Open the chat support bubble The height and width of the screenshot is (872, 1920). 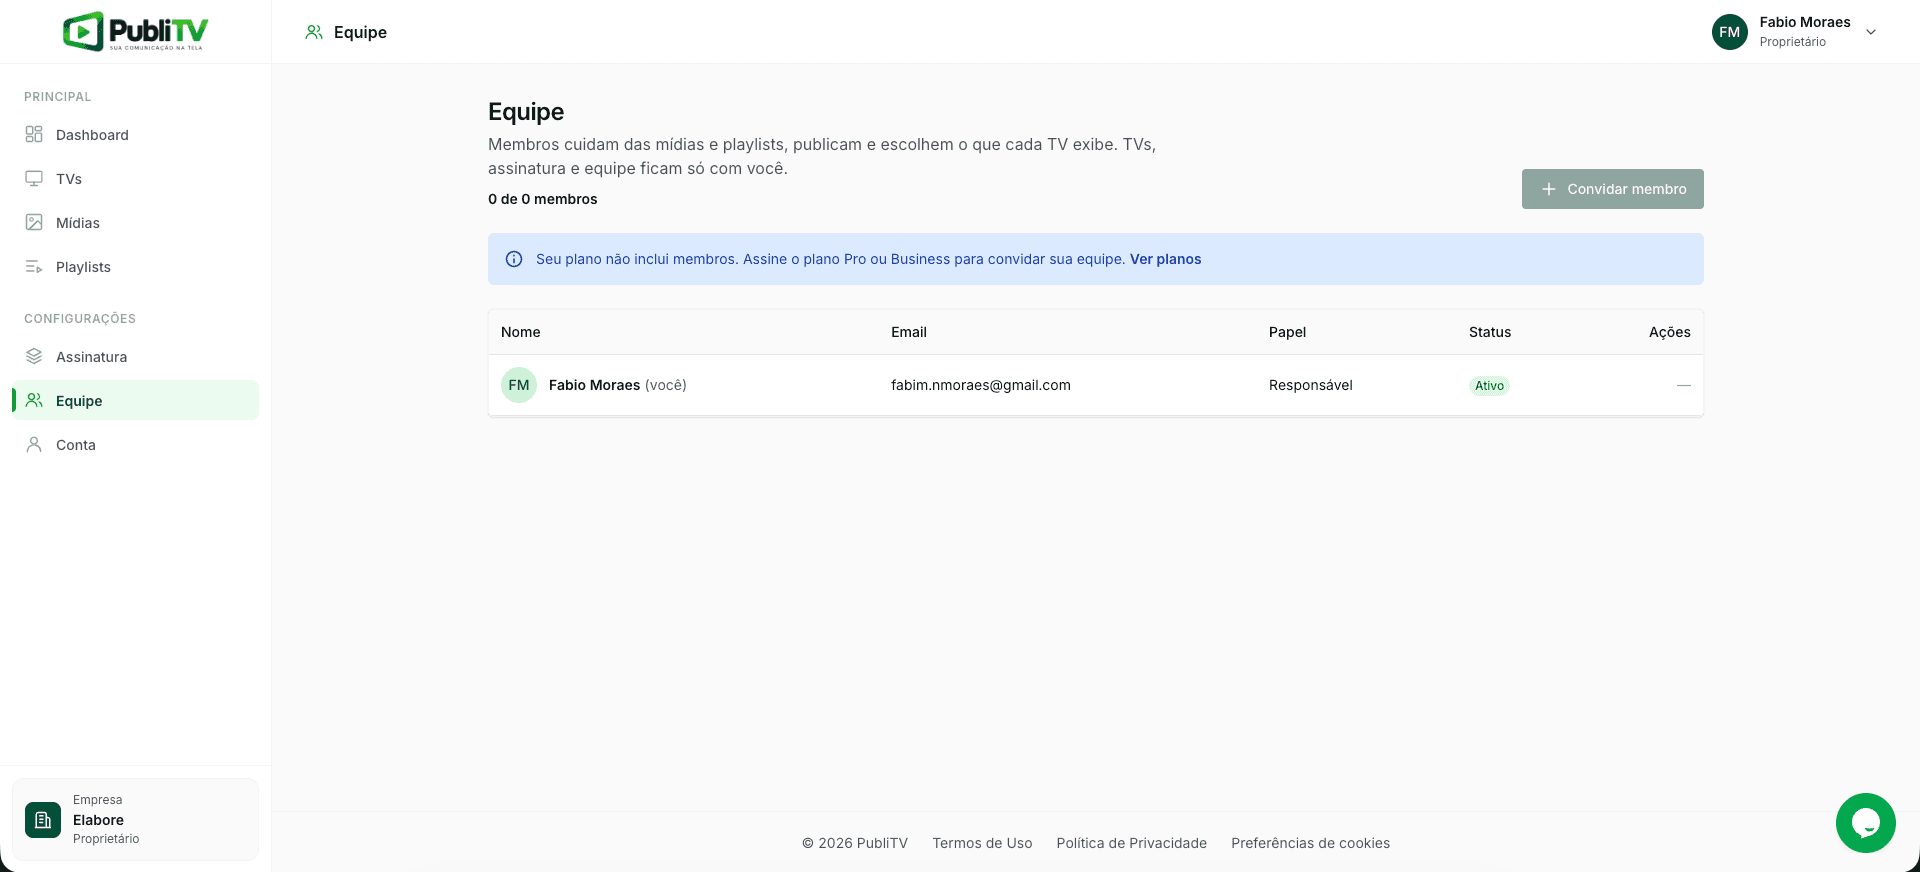pyautogui.click(x=1866, y=823)
